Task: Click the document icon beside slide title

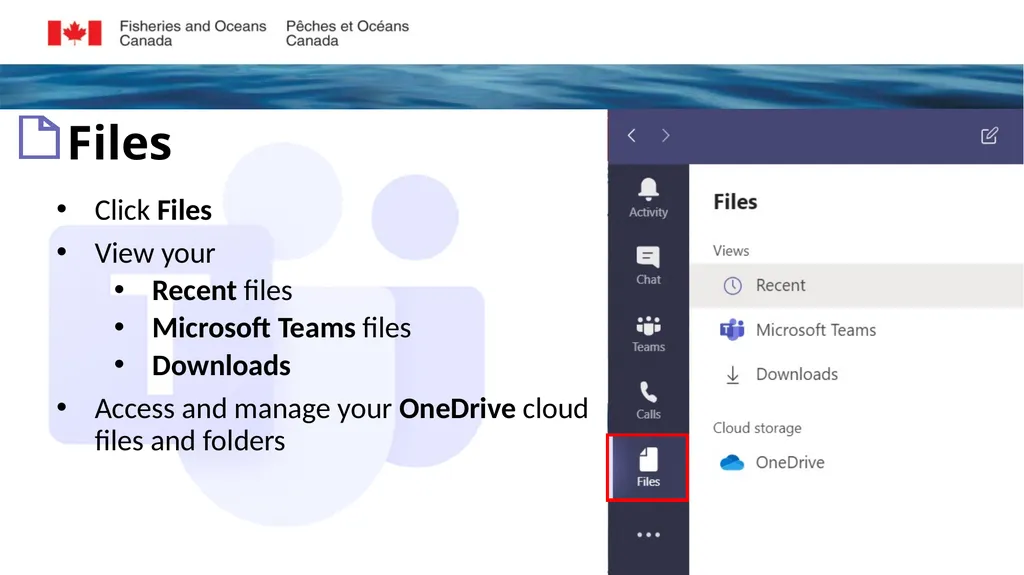Action: [39, 137]
